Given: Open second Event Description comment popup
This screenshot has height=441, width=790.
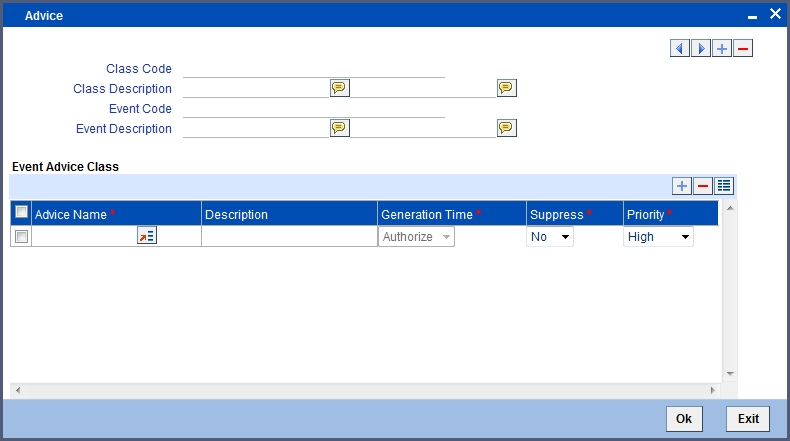Looking at the screenshot, I should coord(506,128).
